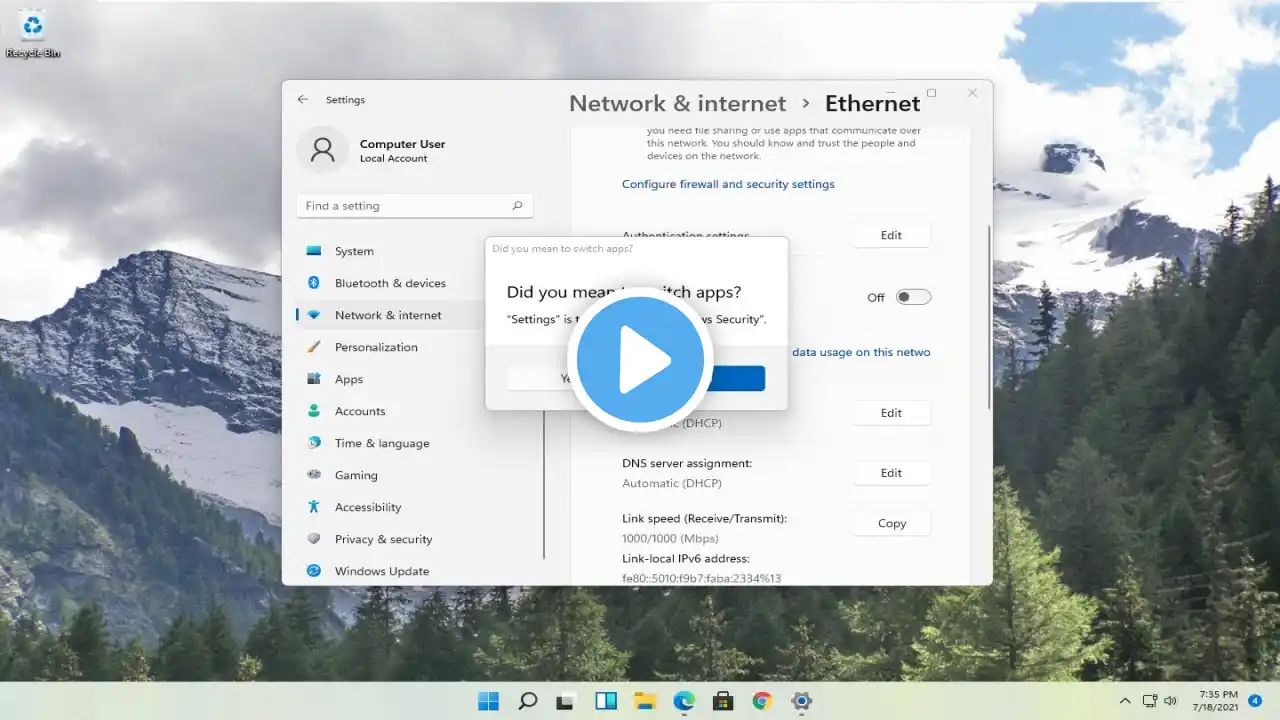Image resolution: width=1280 pixels, height=720 pixels.
Task: Toggle the metered connection switch
Action: [913, 297]
